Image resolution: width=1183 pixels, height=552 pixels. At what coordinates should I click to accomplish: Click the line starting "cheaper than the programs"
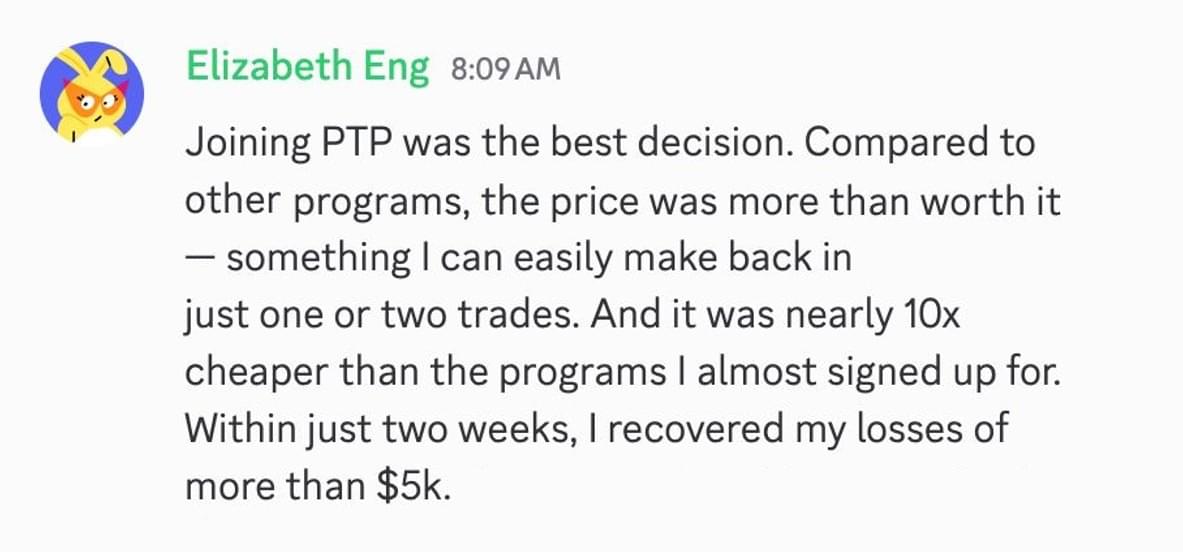tap(621, 373)
